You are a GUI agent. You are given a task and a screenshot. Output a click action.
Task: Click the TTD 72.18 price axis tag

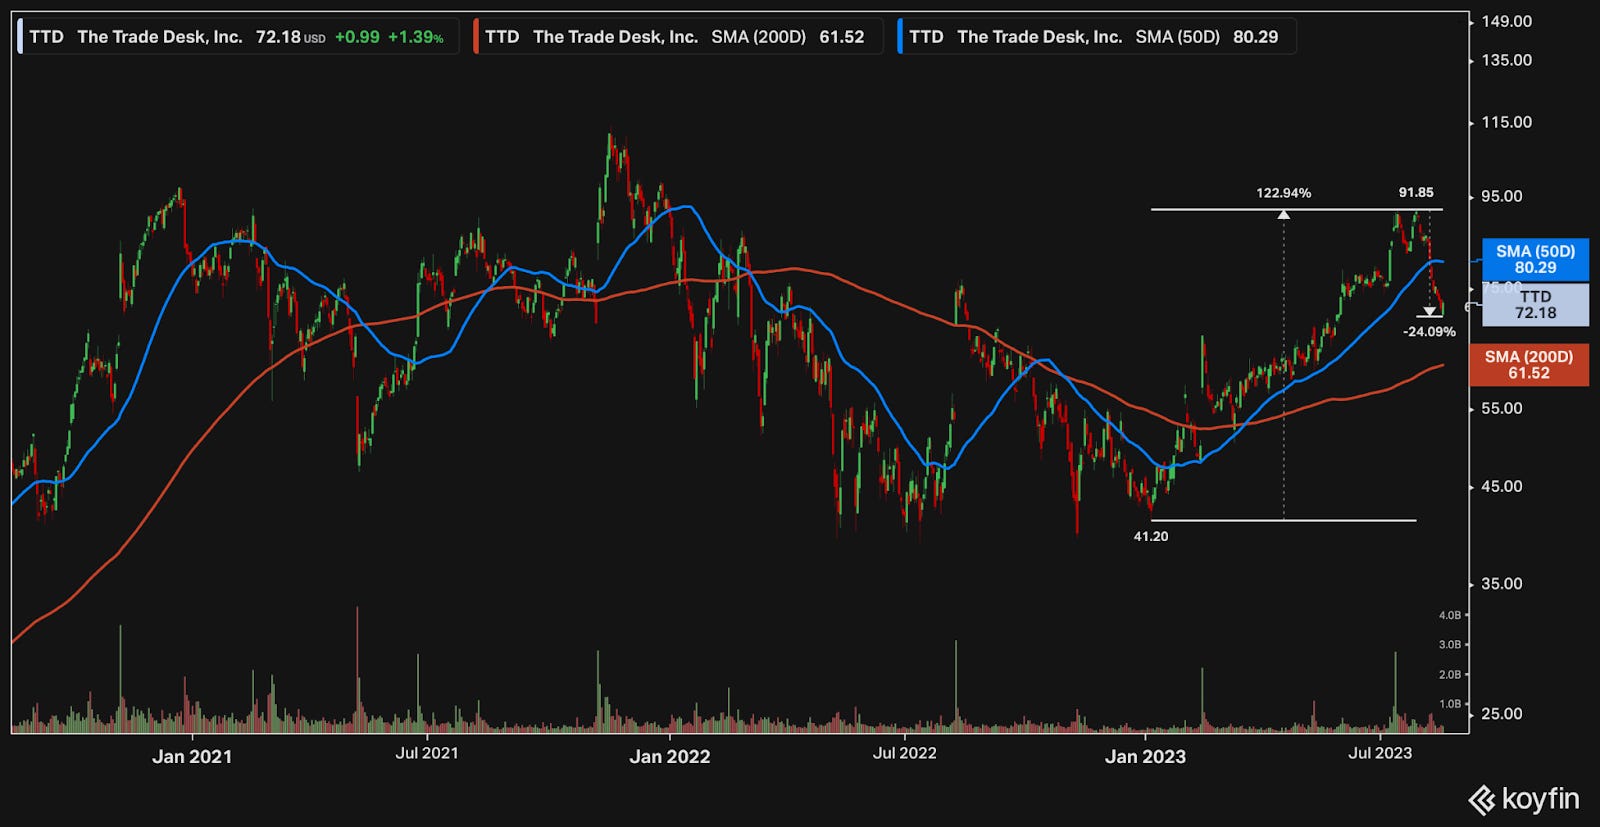pyautogui.click(x=1535, y=305)
